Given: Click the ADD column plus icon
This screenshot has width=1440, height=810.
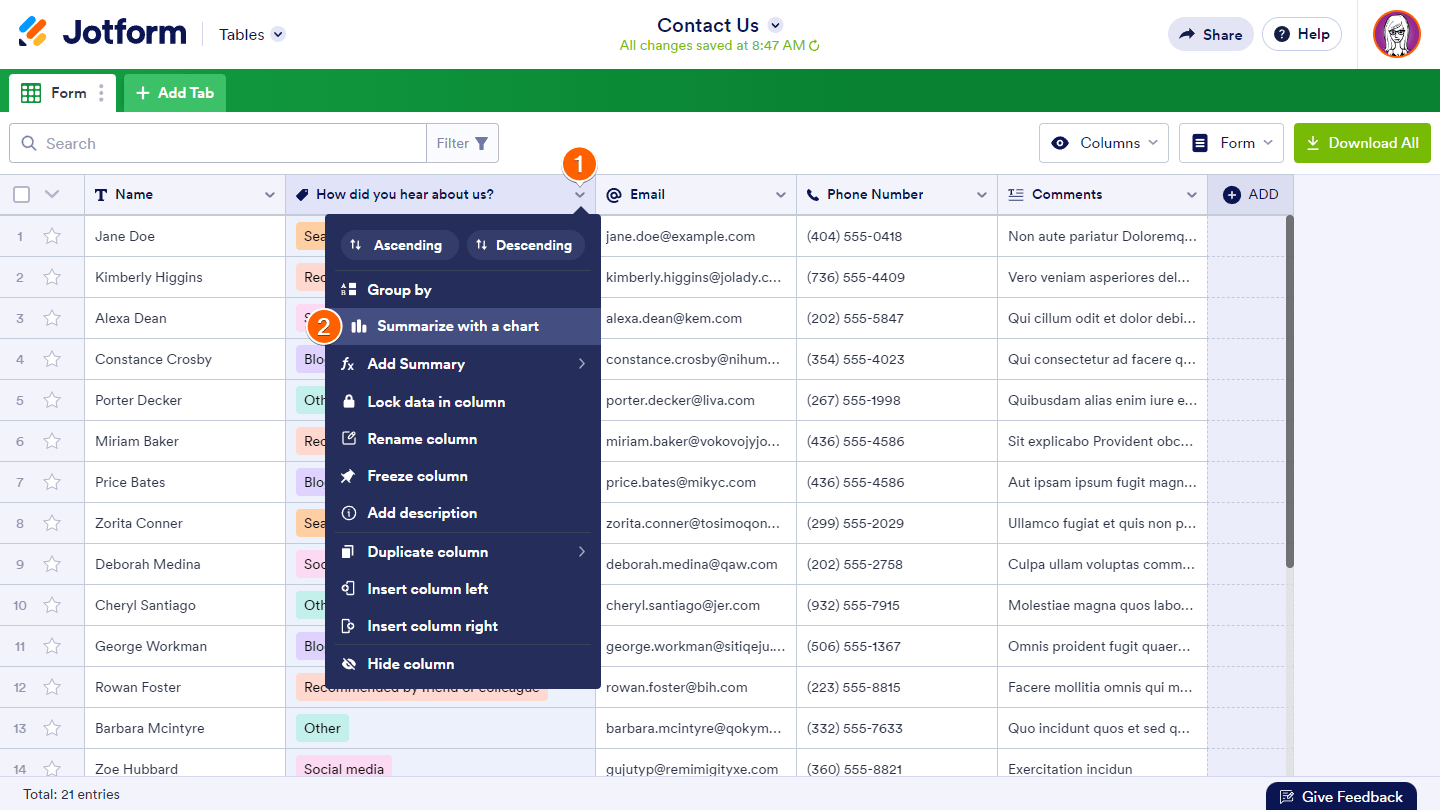Looking at the screenshot, I should [x=1232, y=195].
